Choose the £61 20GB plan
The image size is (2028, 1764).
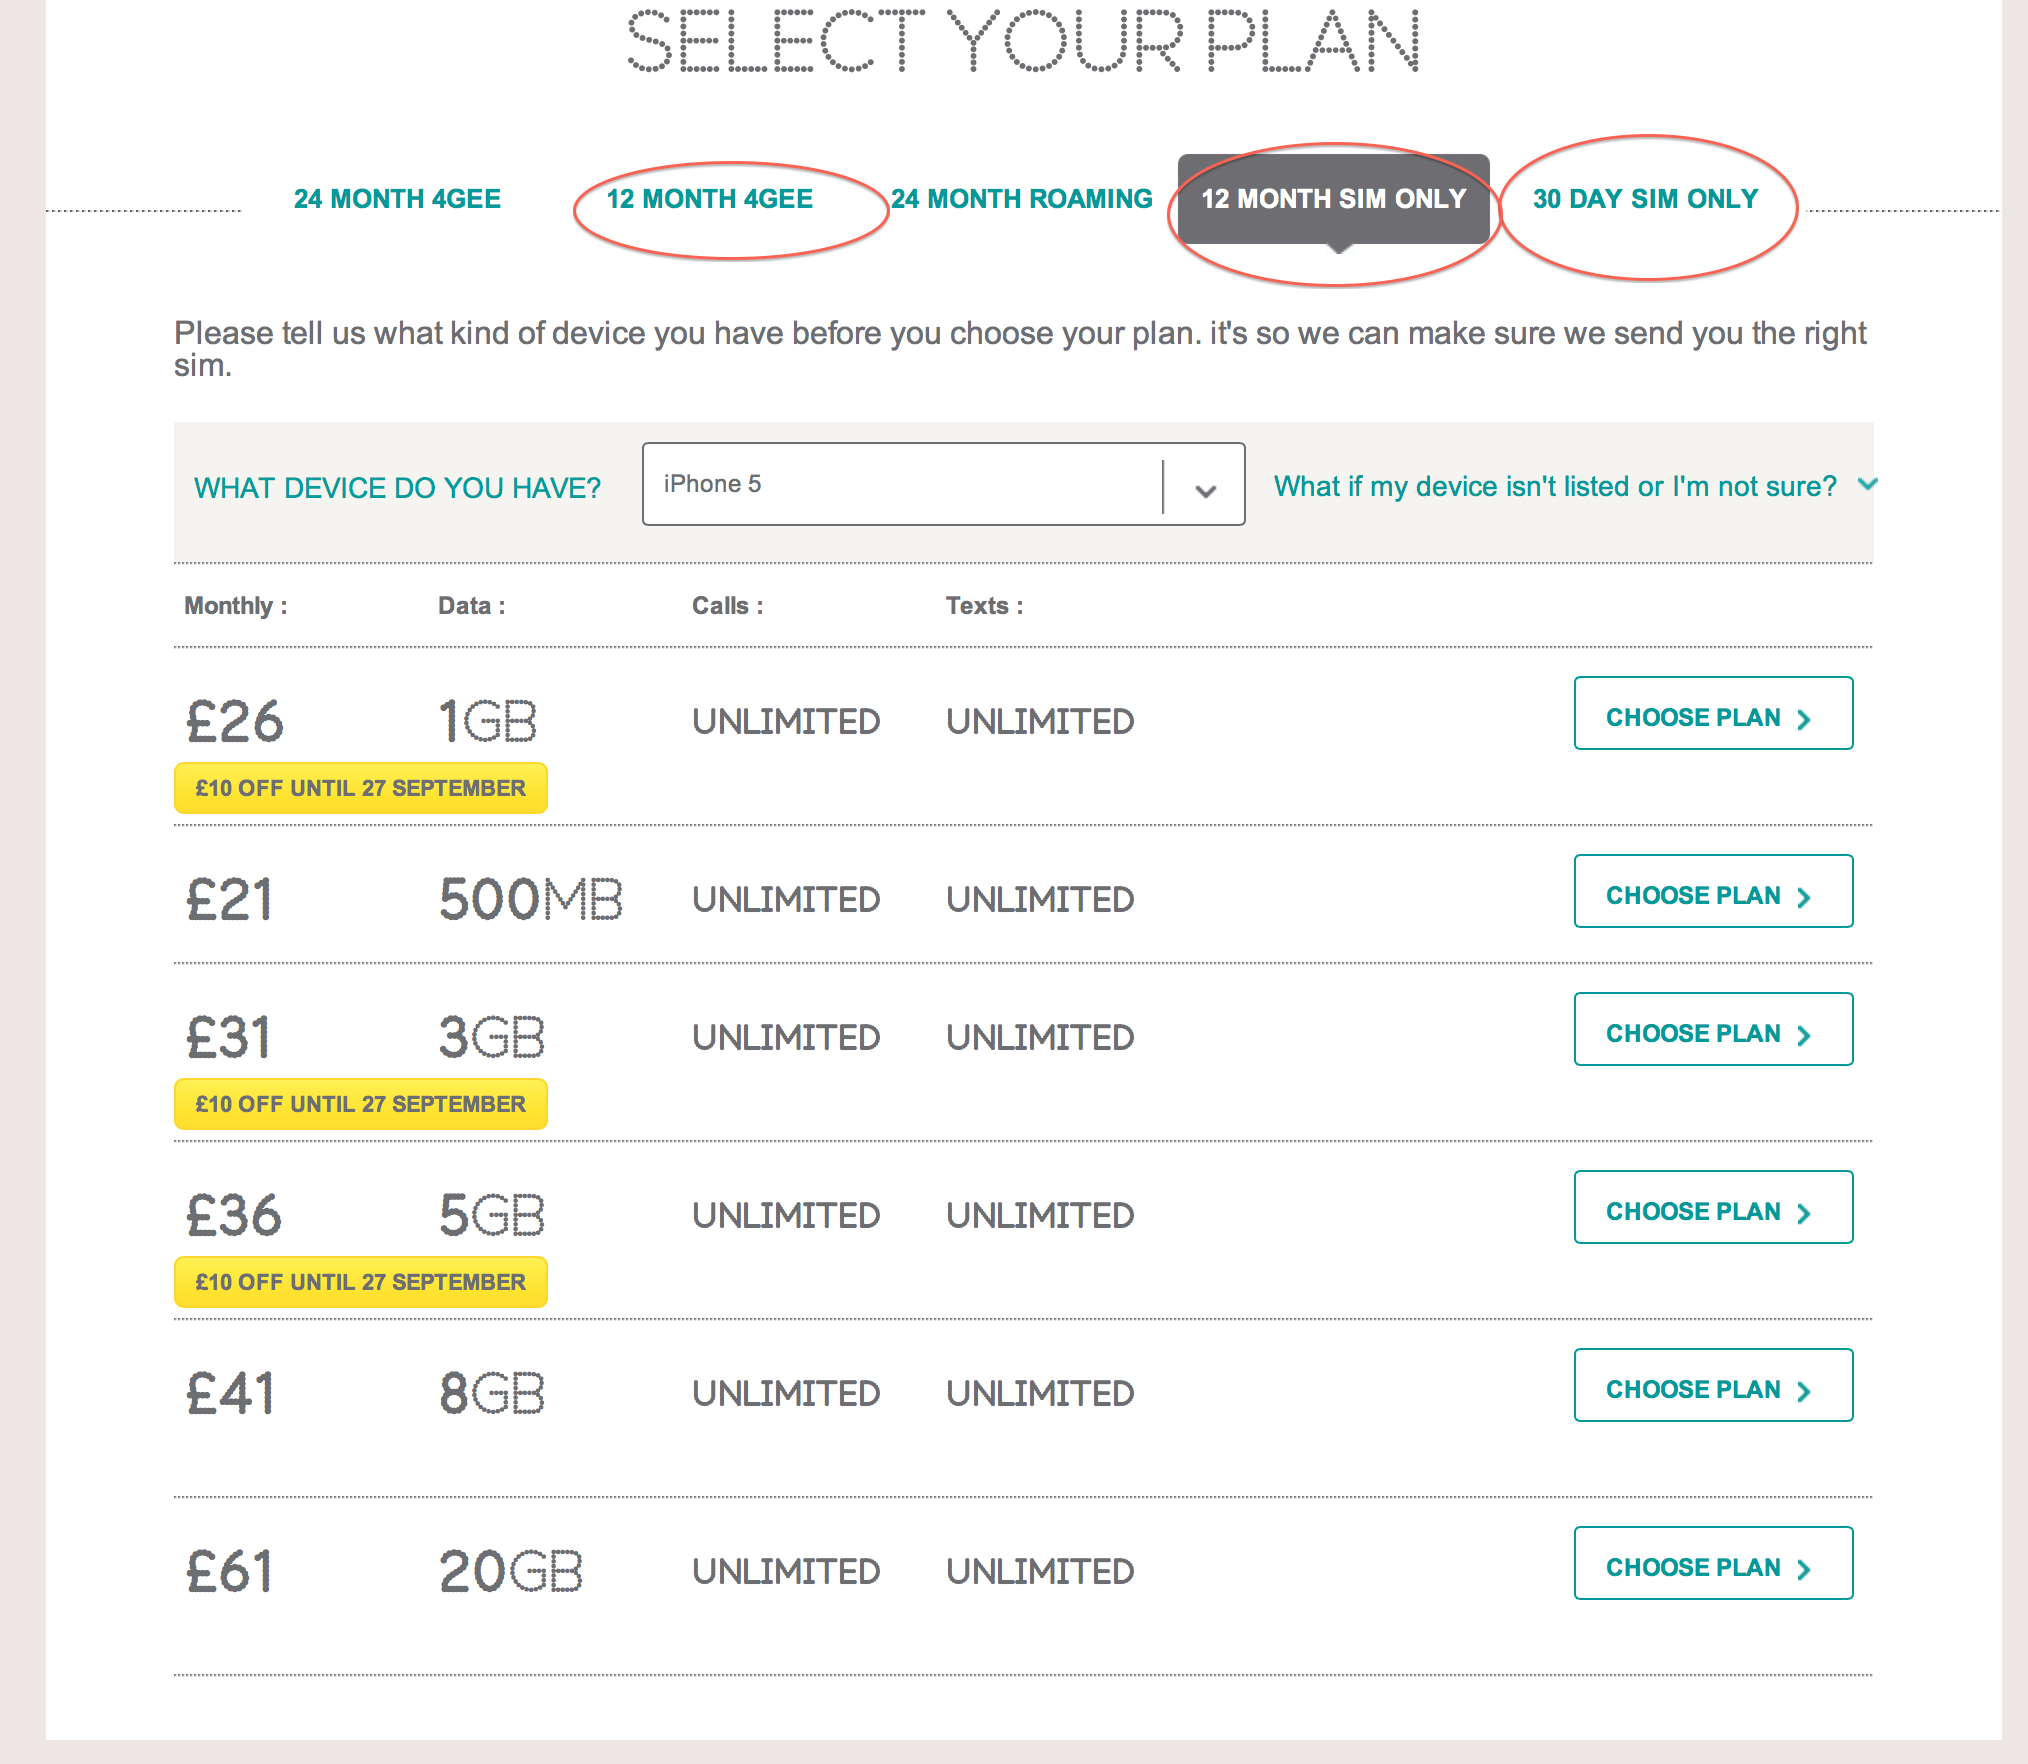click(x=1713, y=1563)
